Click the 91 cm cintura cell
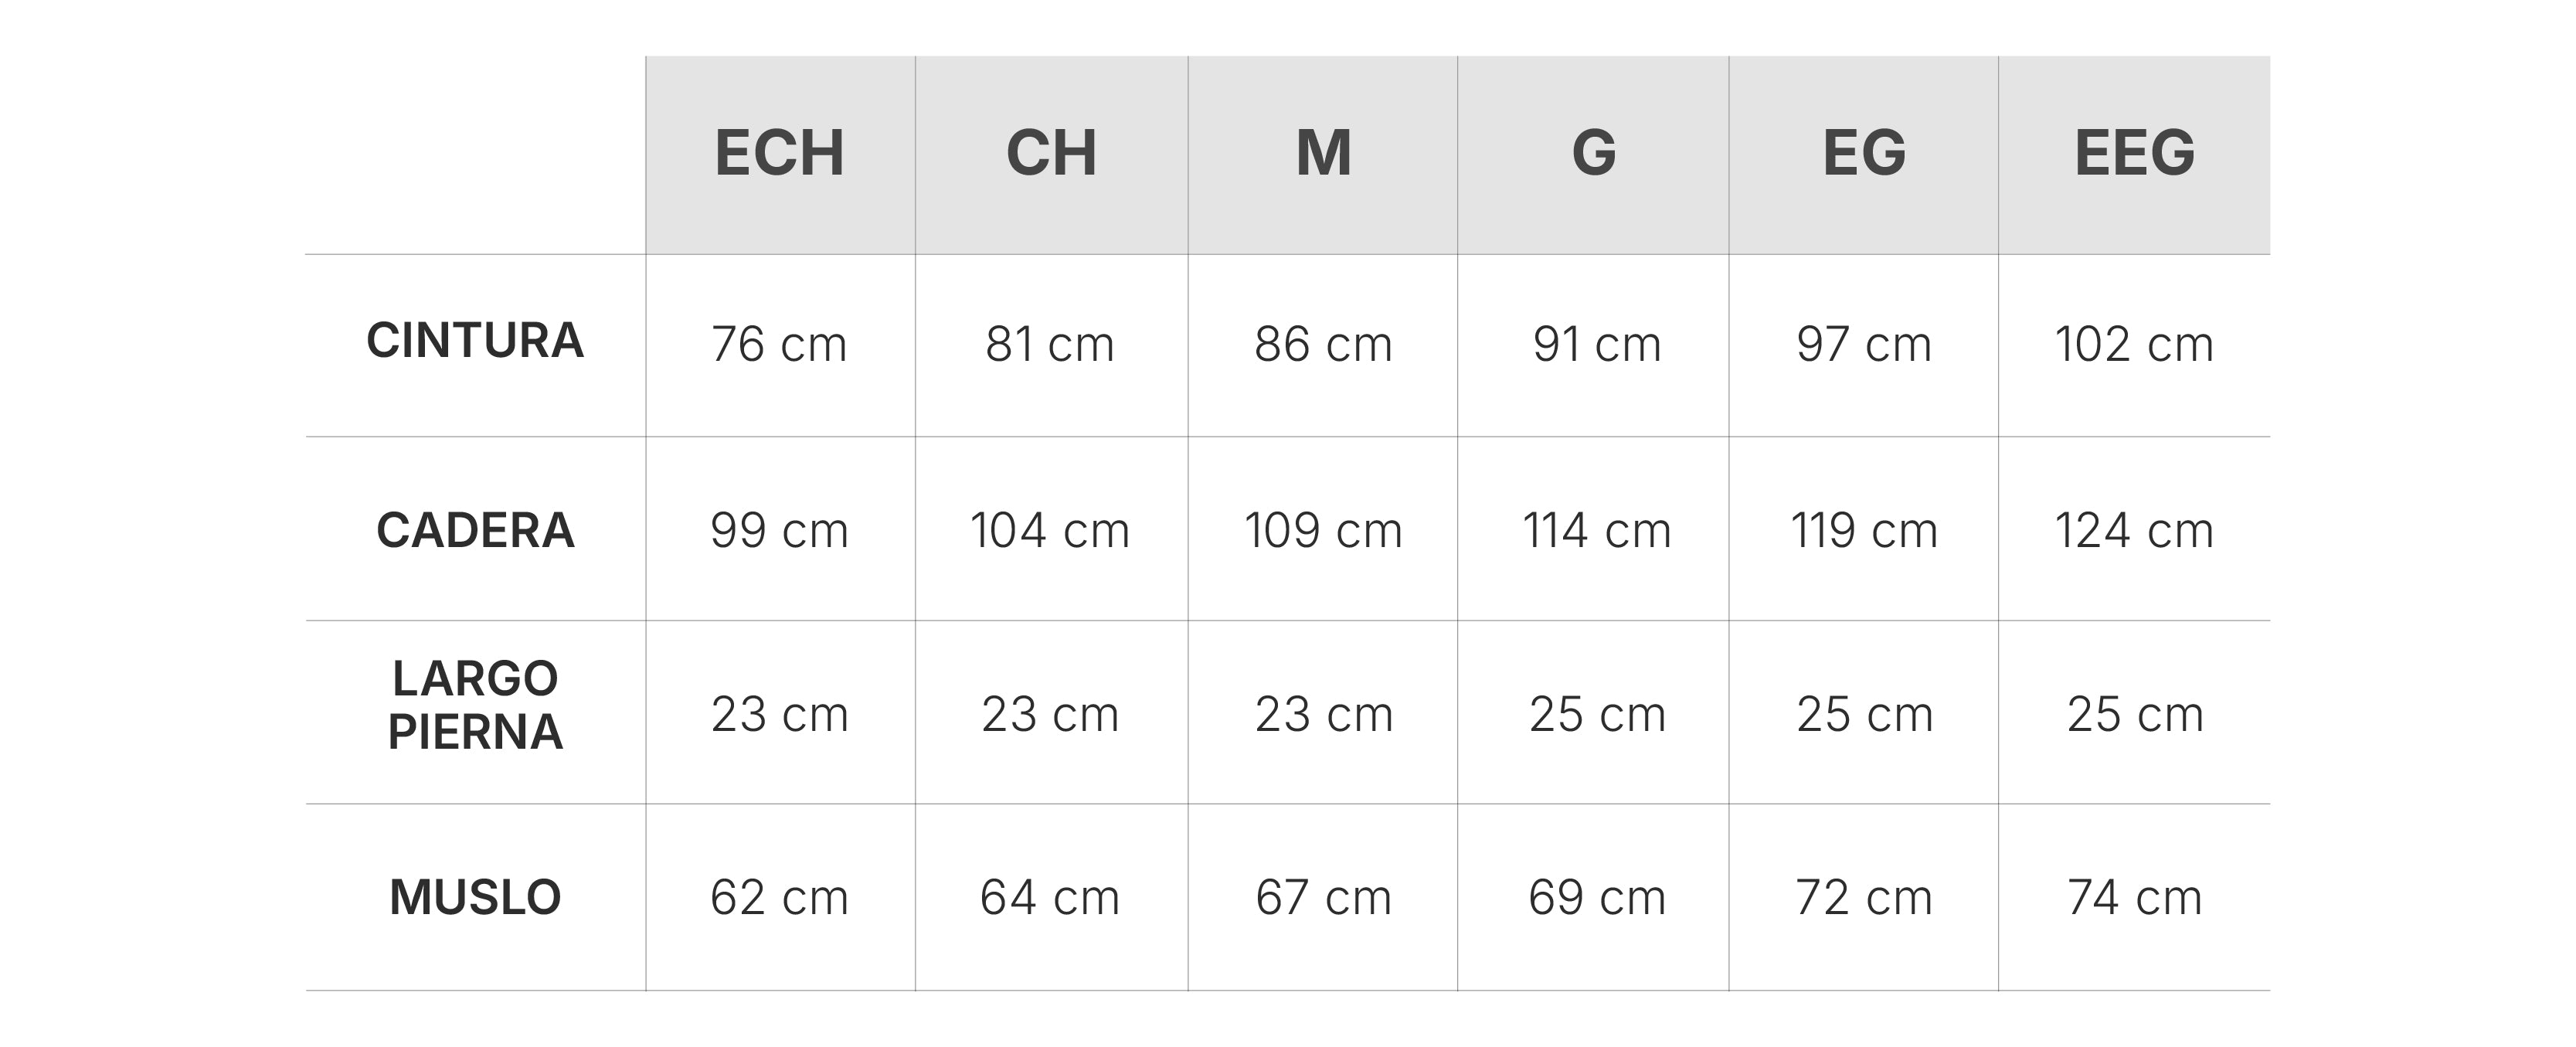Screen dimensions: 2576x1047 tap(1597, 345)
